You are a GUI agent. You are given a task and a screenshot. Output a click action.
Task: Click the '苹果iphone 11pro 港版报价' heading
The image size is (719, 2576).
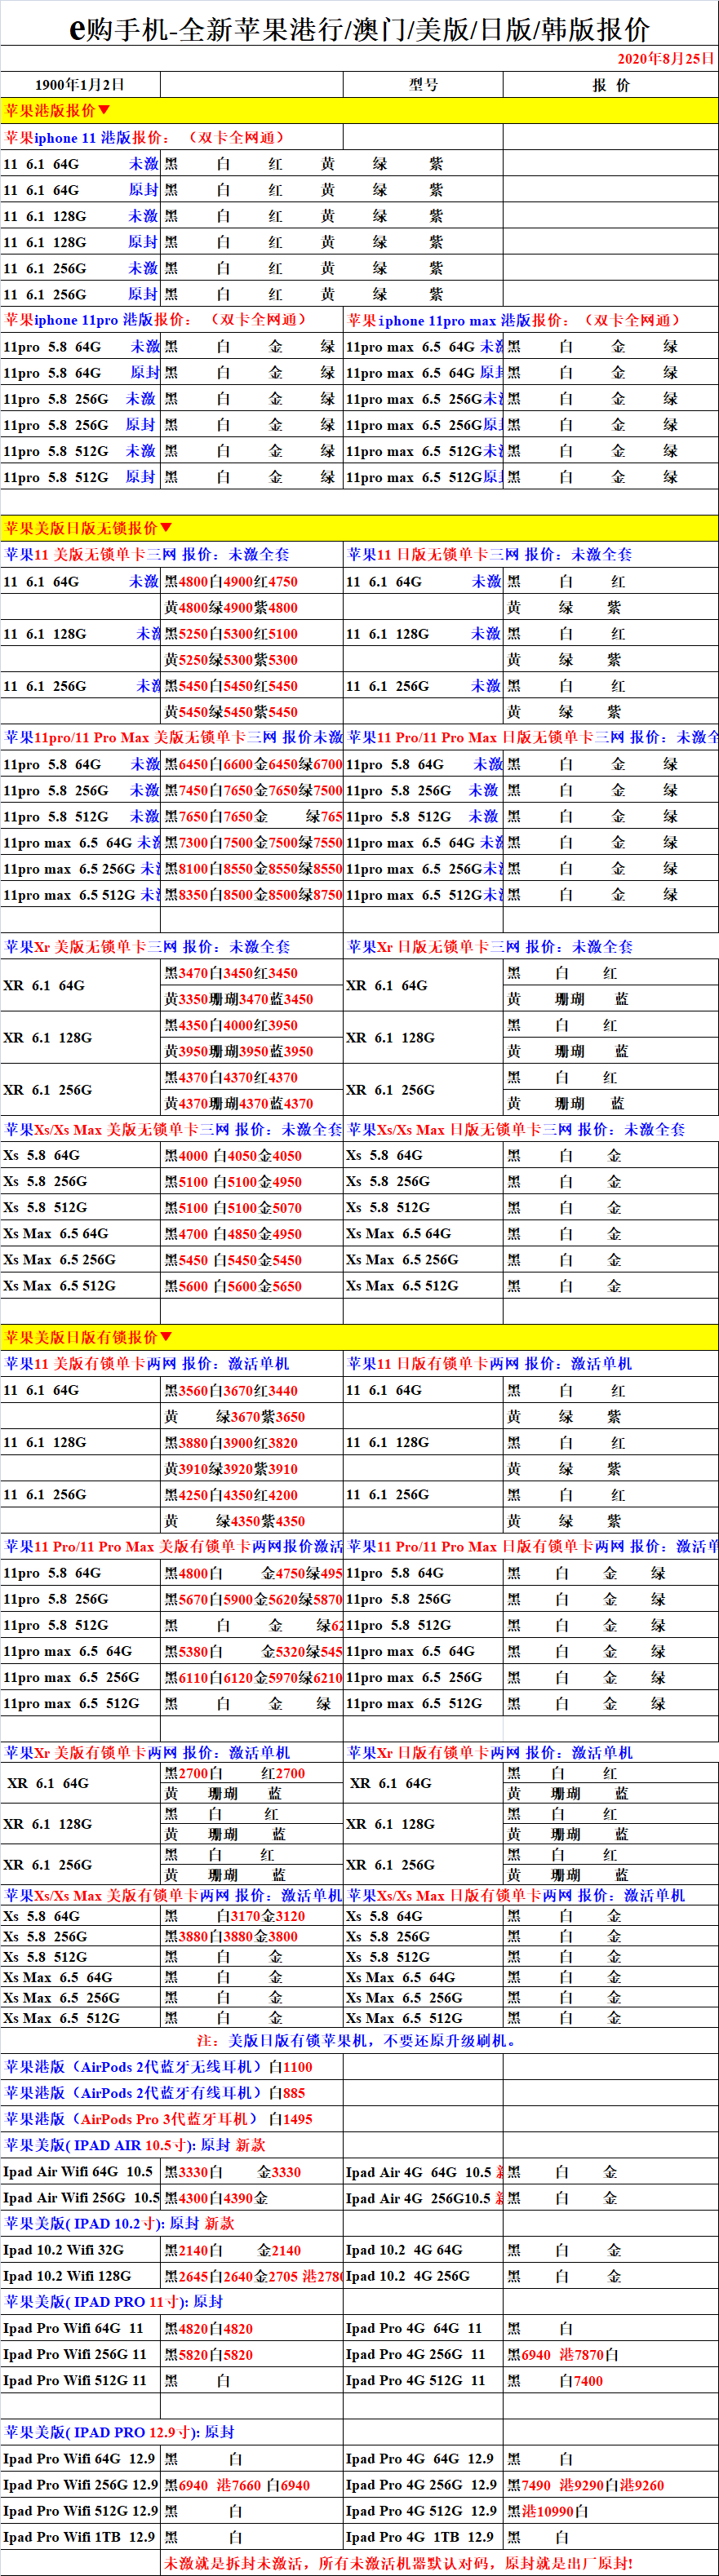156,320
